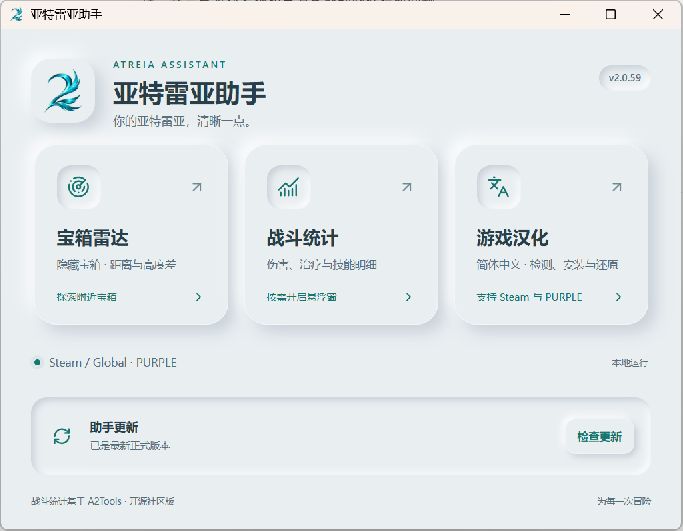Open 战斗统计 via its diagonal arrow icon
This screenshot has width=683, height=531.
[407, 187]
